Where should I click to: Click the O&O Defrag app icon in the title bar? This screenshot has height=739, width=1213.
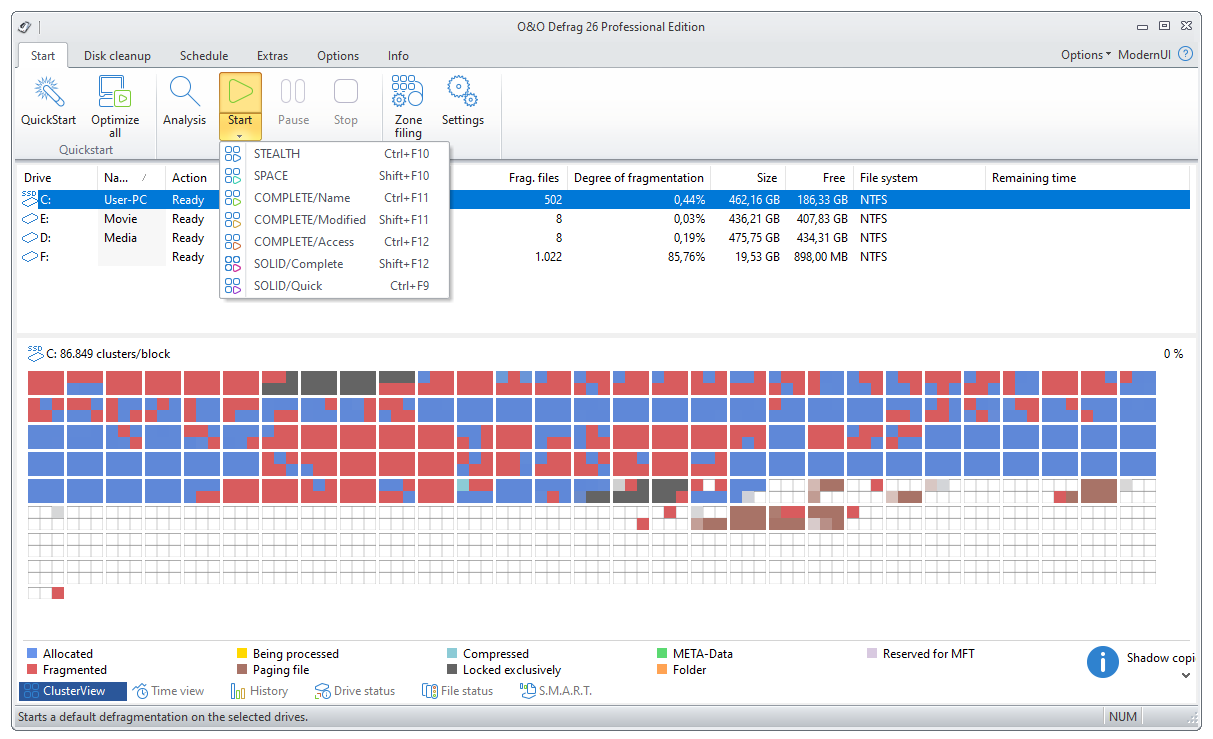[x=24, y=27]
